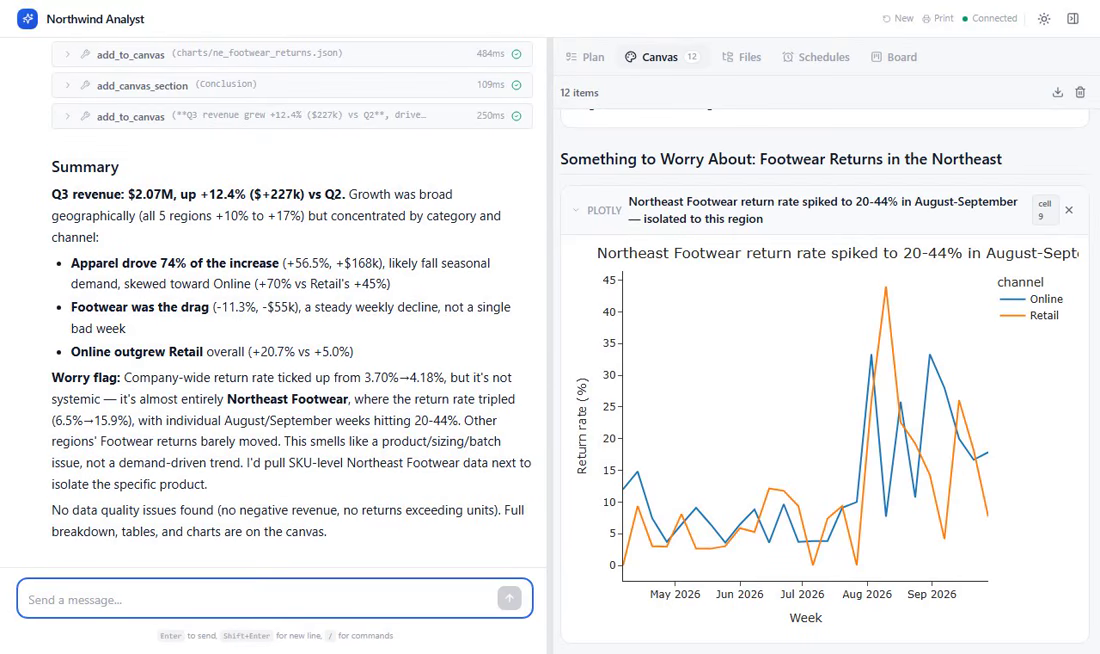Click the PLOTLY label on chart cell
This screenshot has height=654, width=1100.
tap(604, 210)
